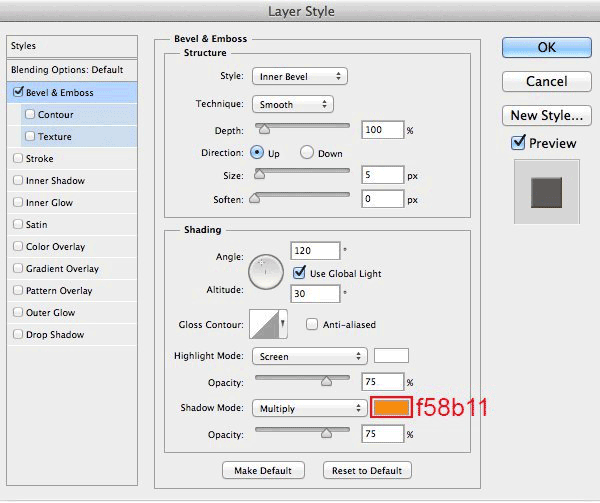Image resolution: width=600 pixels, height=503 pixels.
Task: Click the Soften slider handle
Action: (x=254, y=198)
